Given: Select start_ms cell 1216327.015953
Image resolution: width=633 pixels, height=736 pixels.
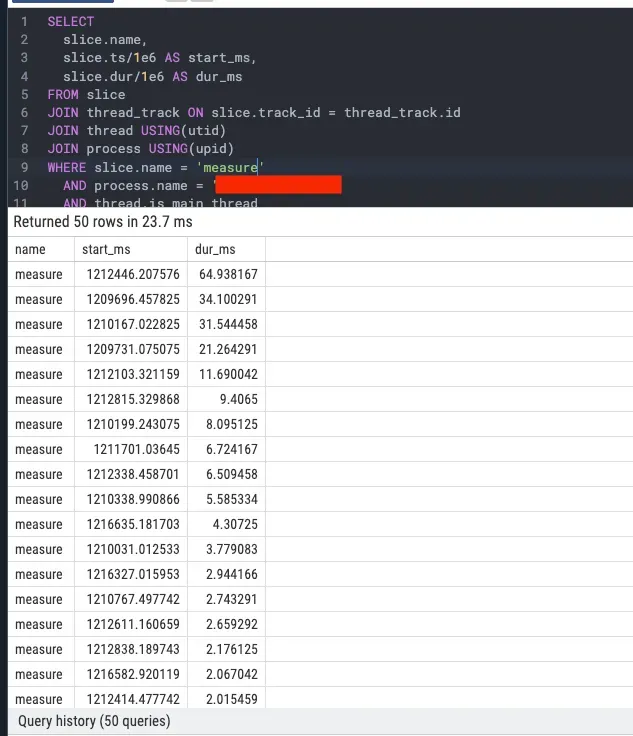Looking at the screenshot, I should pos(133,574).
